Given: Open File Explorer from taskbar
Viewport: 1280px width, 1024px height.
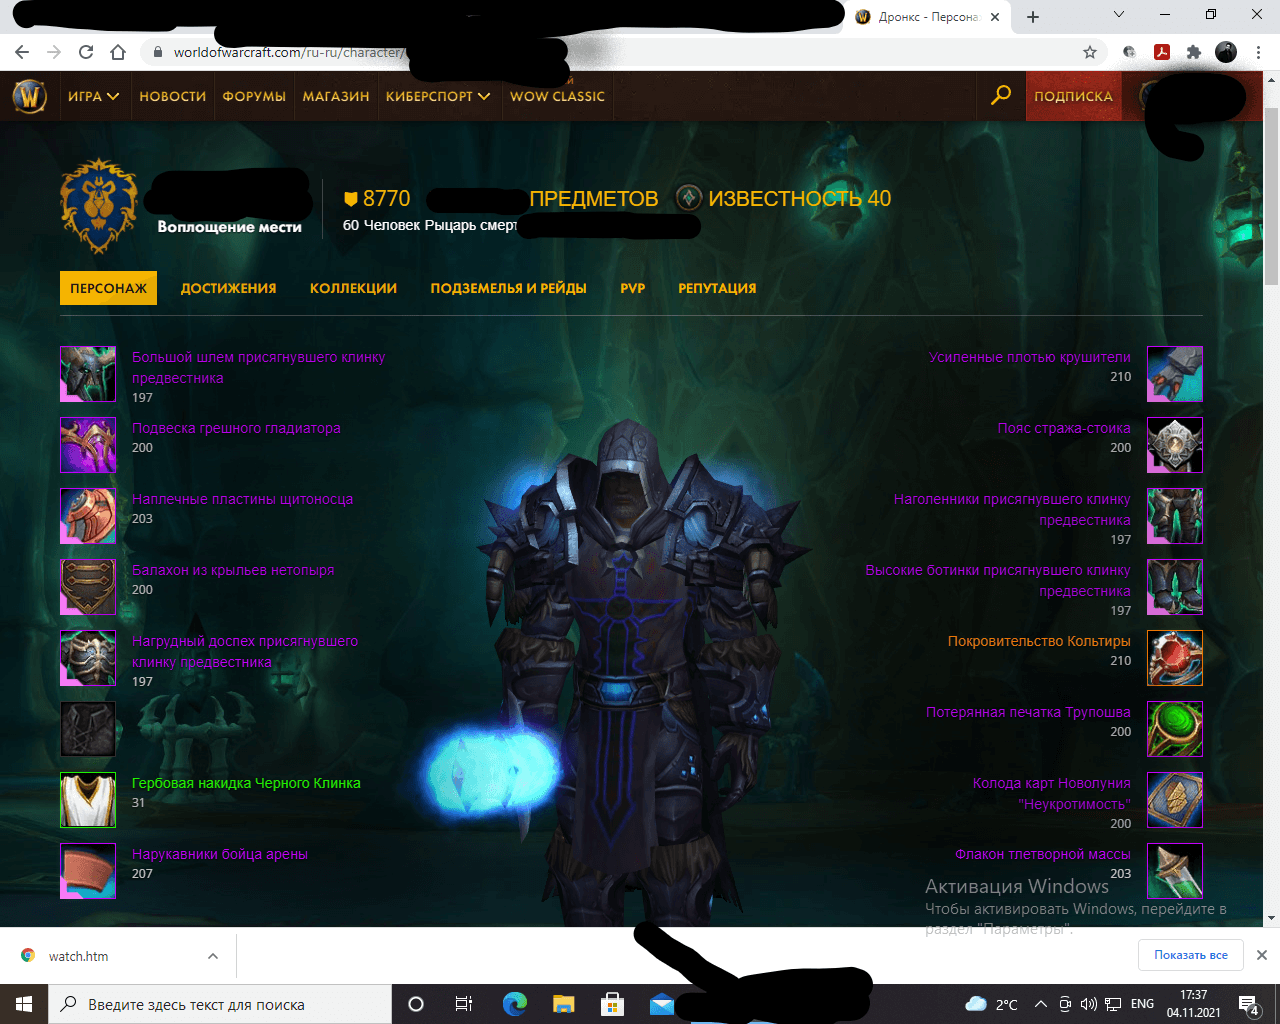Looking at the screenshot, I should coord(564,1004).
